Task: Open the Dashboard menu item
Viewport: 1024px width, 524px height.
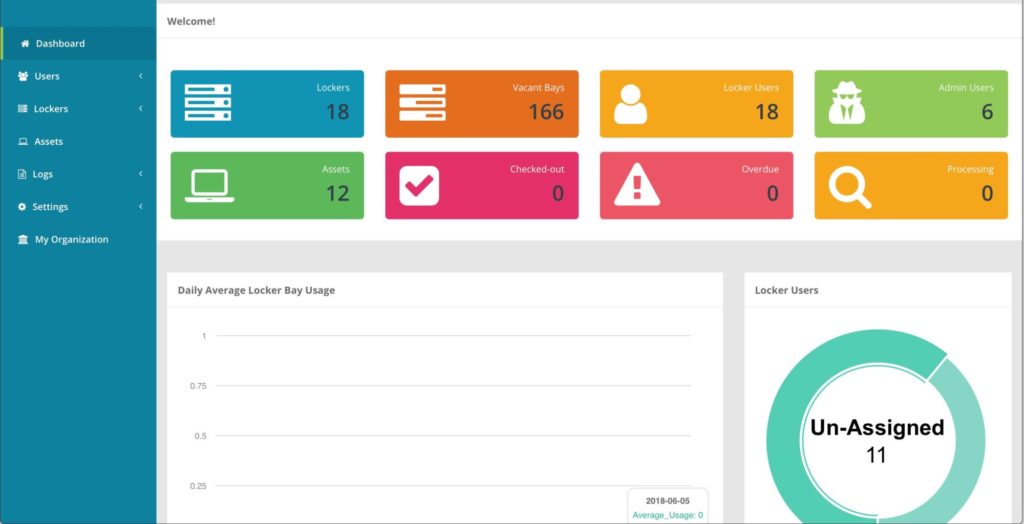Action: click(78, 44)
